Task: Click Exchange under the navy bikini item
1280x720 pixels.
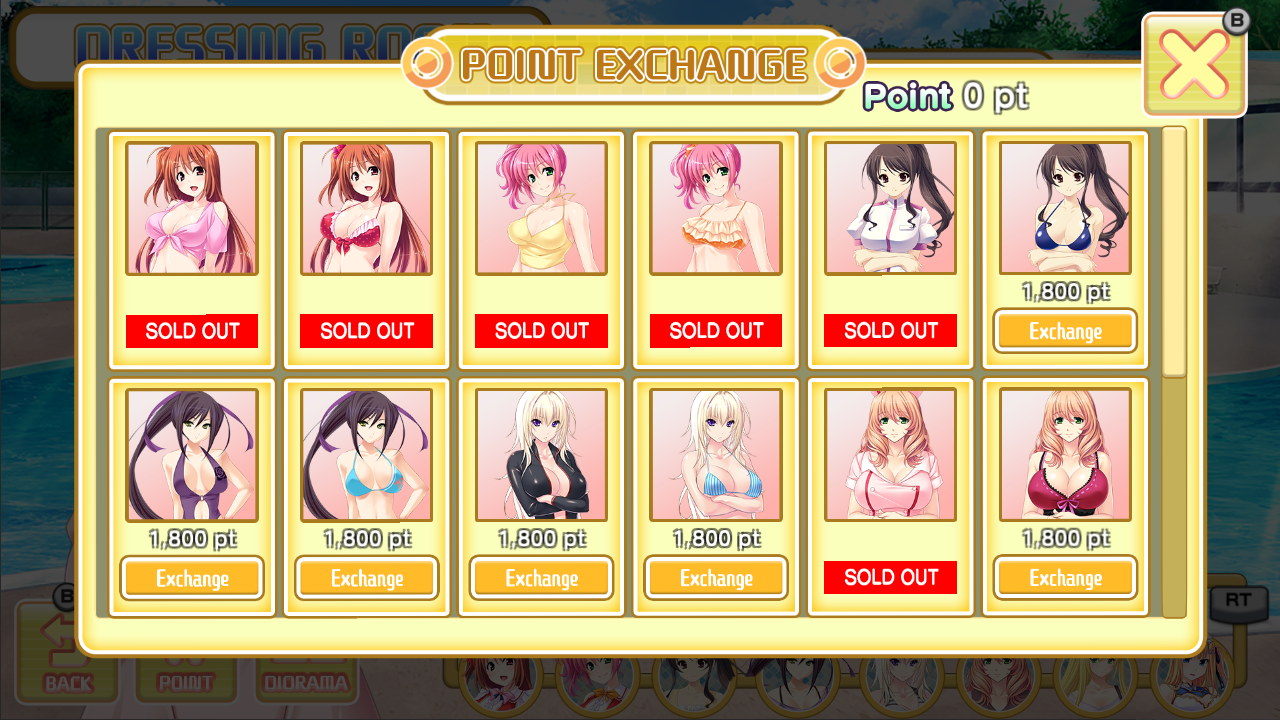Action: tap(1065, 331)
